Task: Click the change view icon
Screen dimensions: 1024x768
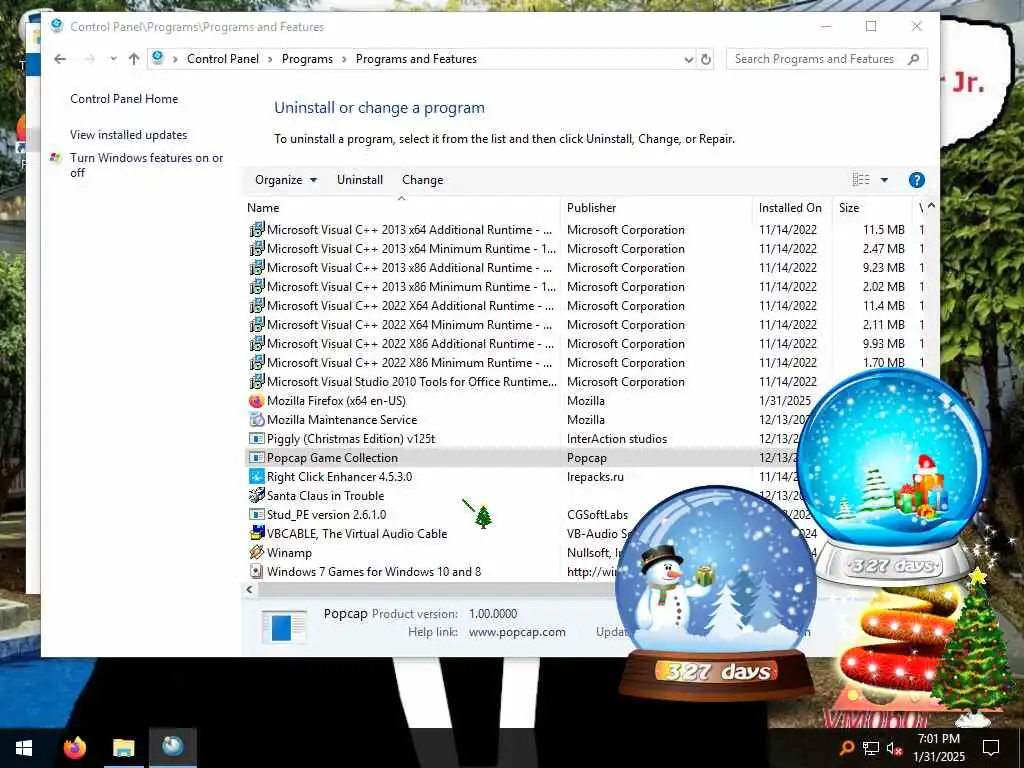Action: click(861, 180)
